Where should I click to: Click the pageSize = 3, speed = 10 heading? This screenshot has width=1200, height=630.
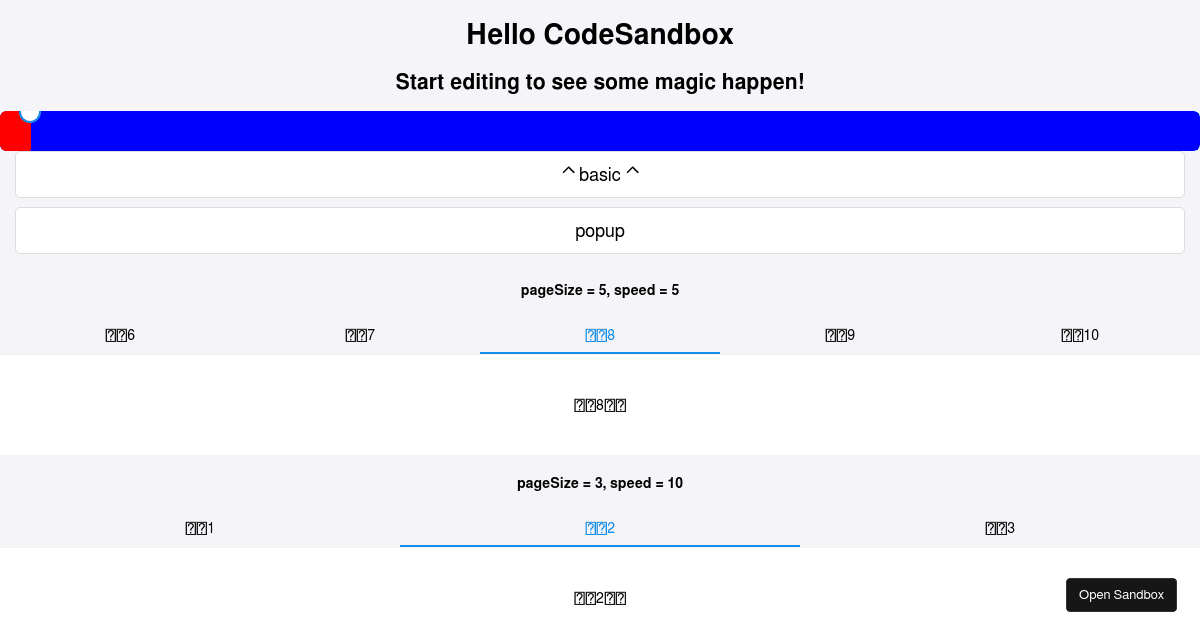600,483
